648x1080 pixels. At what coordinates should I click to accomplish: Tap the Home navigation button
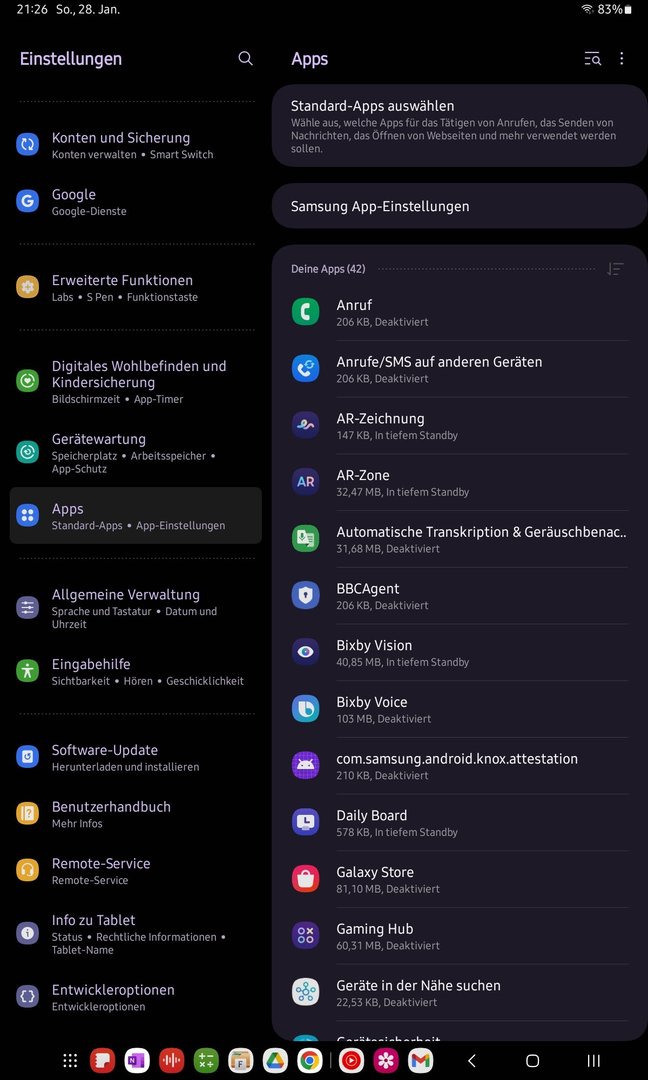(x=532, y=1061)
